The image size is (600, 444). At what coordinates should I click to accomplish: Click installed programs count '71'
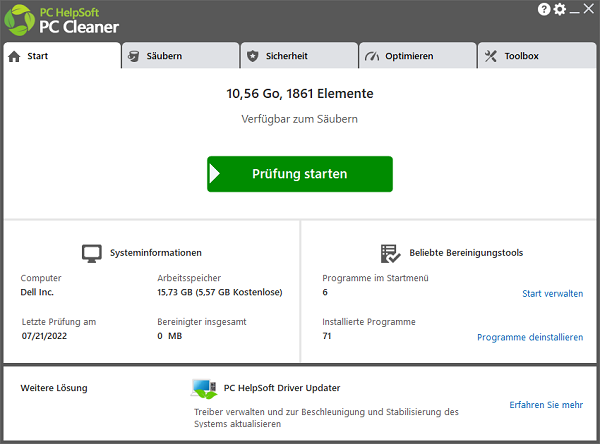(x=327, y=336)
